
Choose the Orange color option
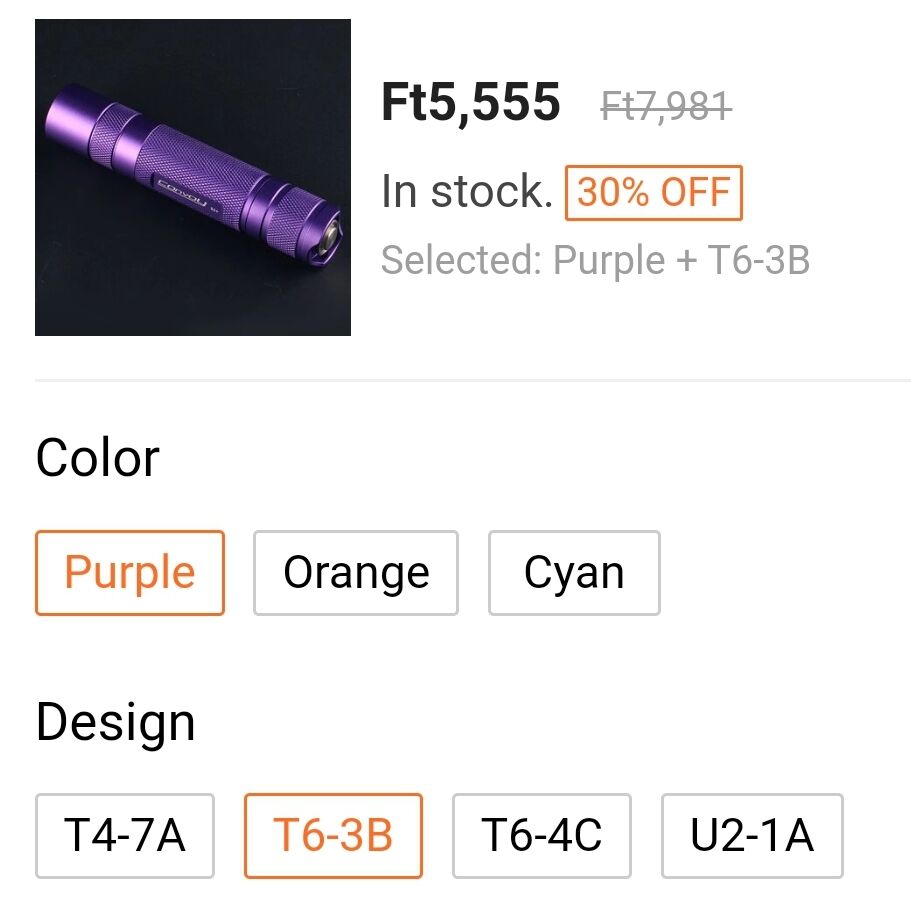(356, 573)
